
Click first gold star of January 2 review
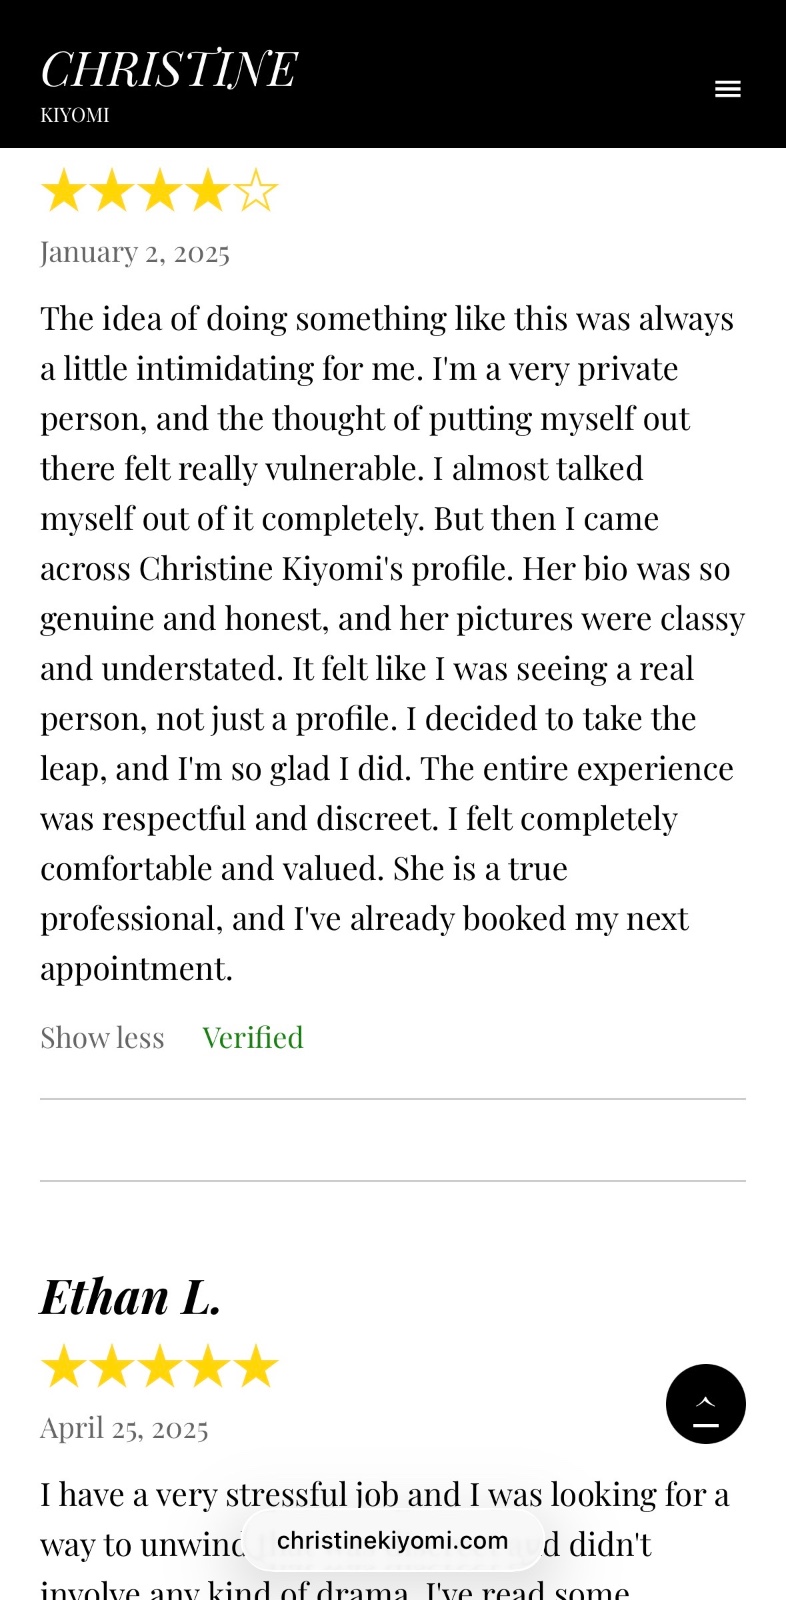point(64,190)
